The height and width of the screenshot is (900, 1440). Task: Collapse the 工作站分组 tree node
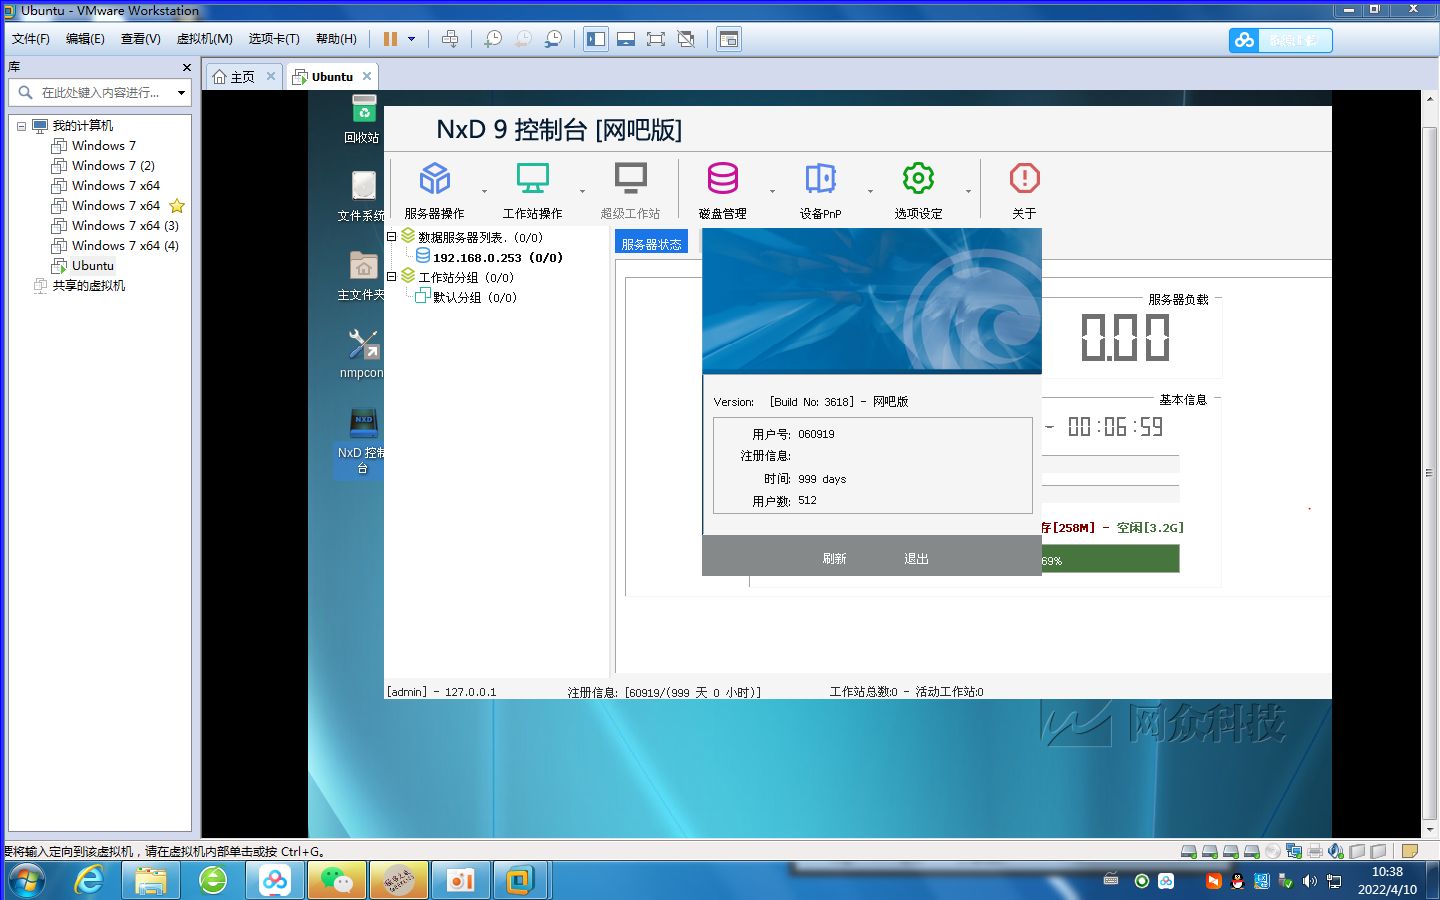pyautogui.click(x=392, y=277)
